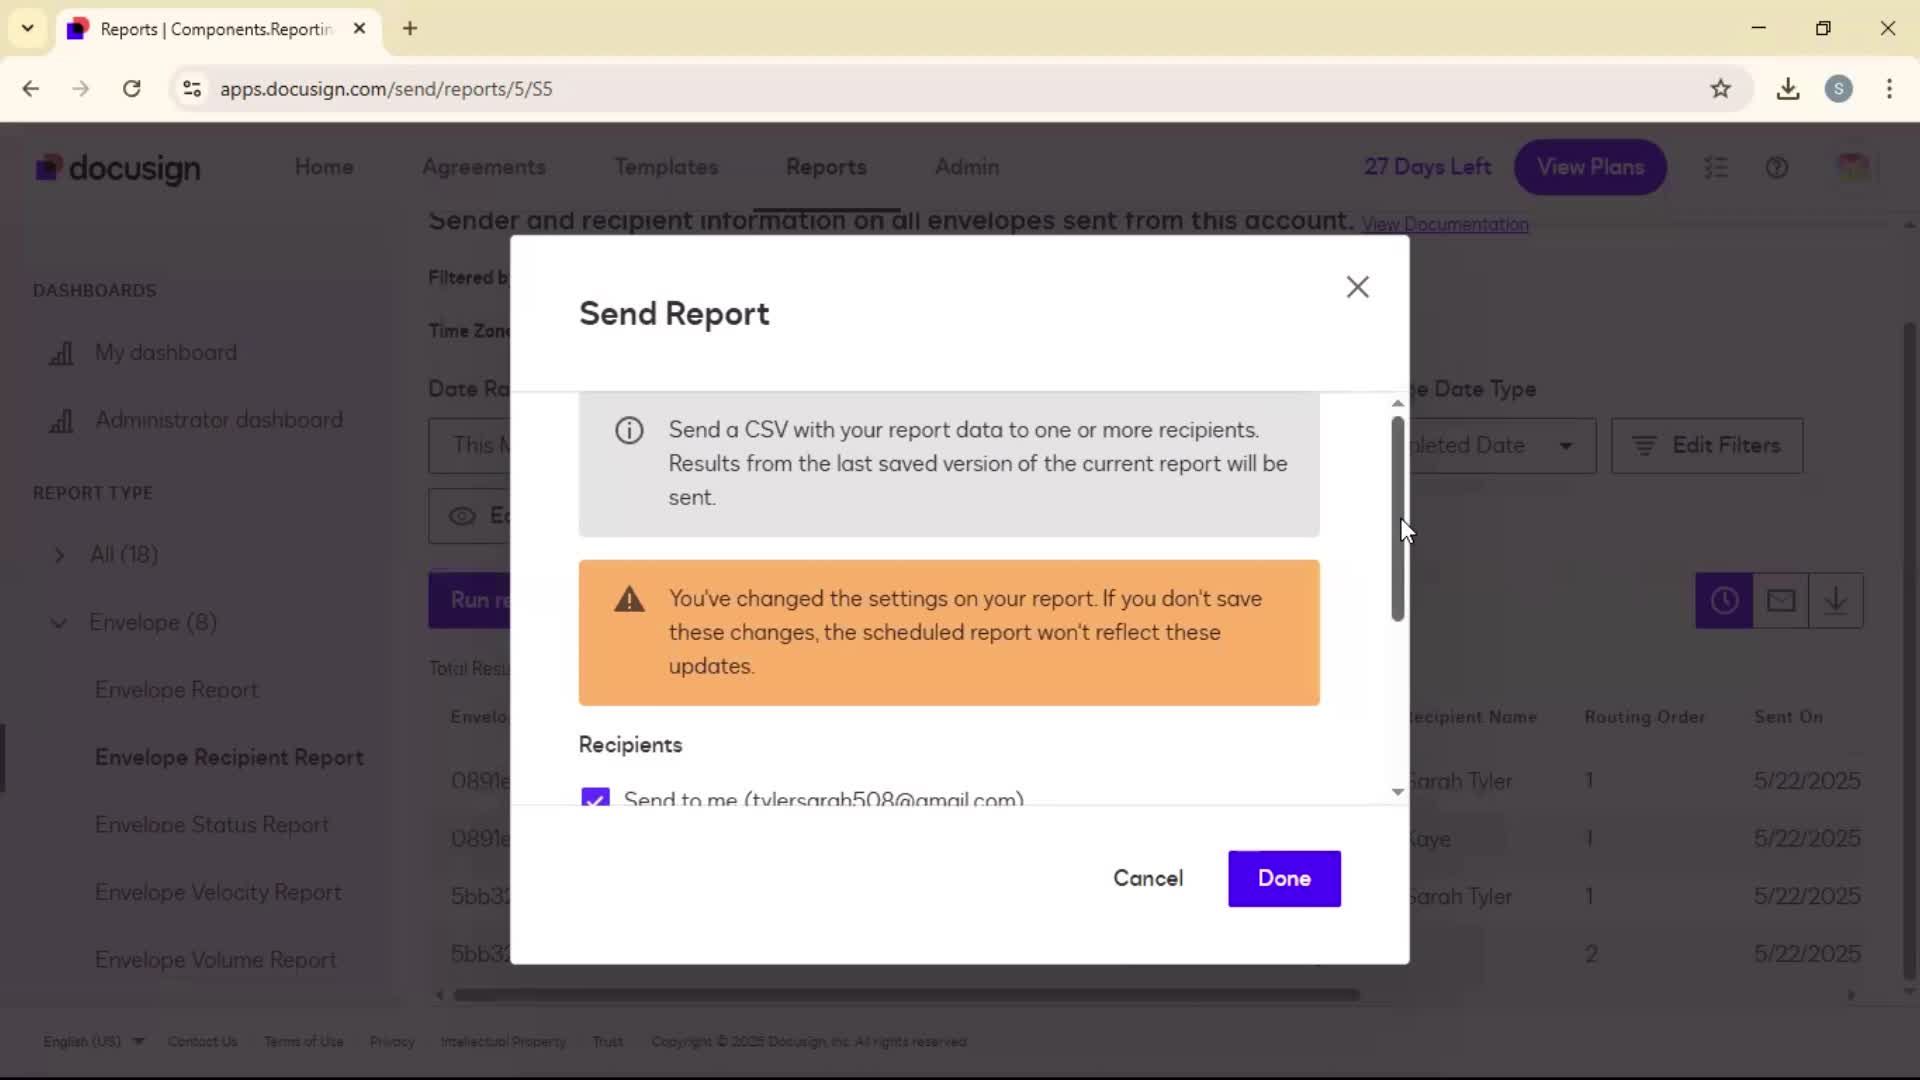The width and height of the screenshot is (1920, 1080).
Task: Click the schedule report clock icon
Action: coord(1724,600)
